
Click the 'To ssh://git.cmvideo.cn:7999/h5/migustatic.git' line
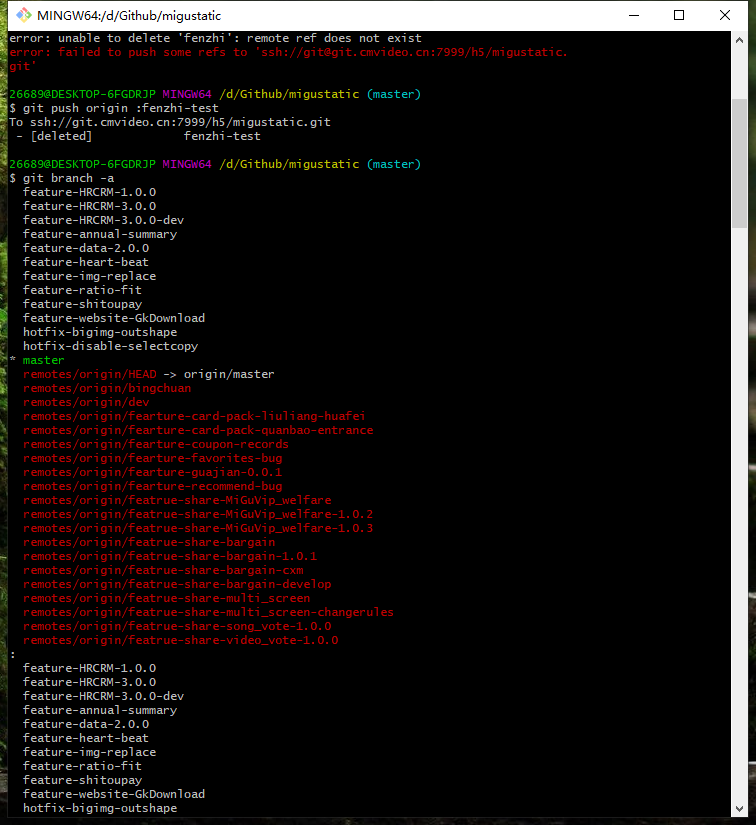tap(170, 122)
